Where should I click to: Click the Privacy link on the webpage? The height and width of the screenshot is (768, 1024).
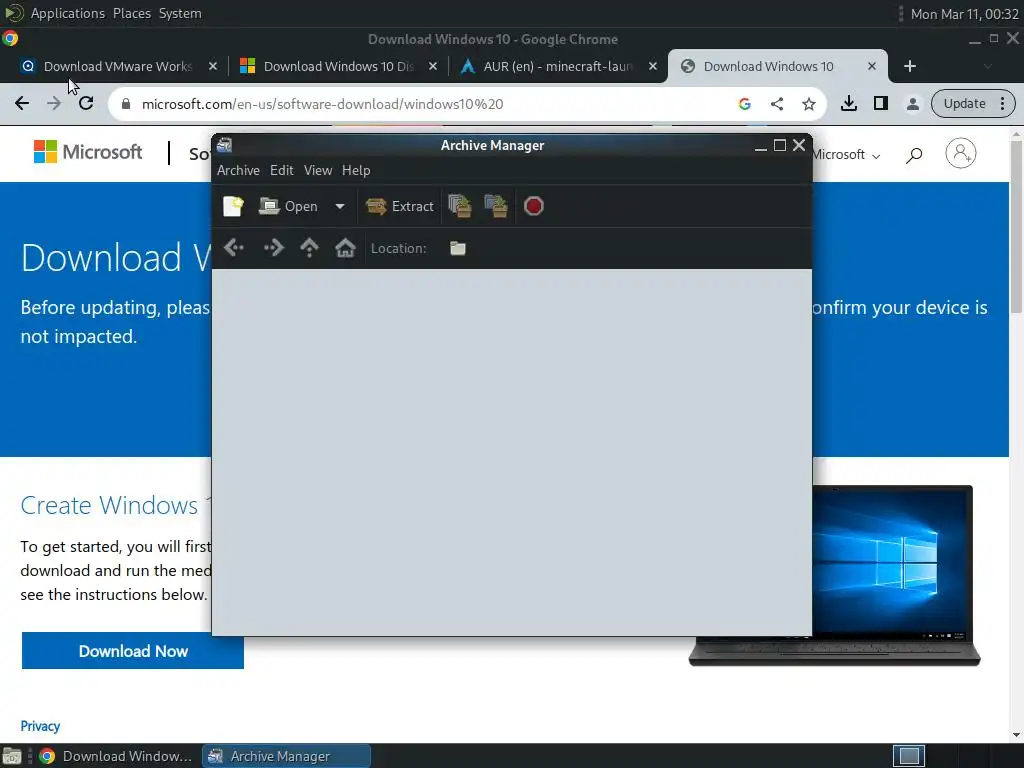coord(40,726)
